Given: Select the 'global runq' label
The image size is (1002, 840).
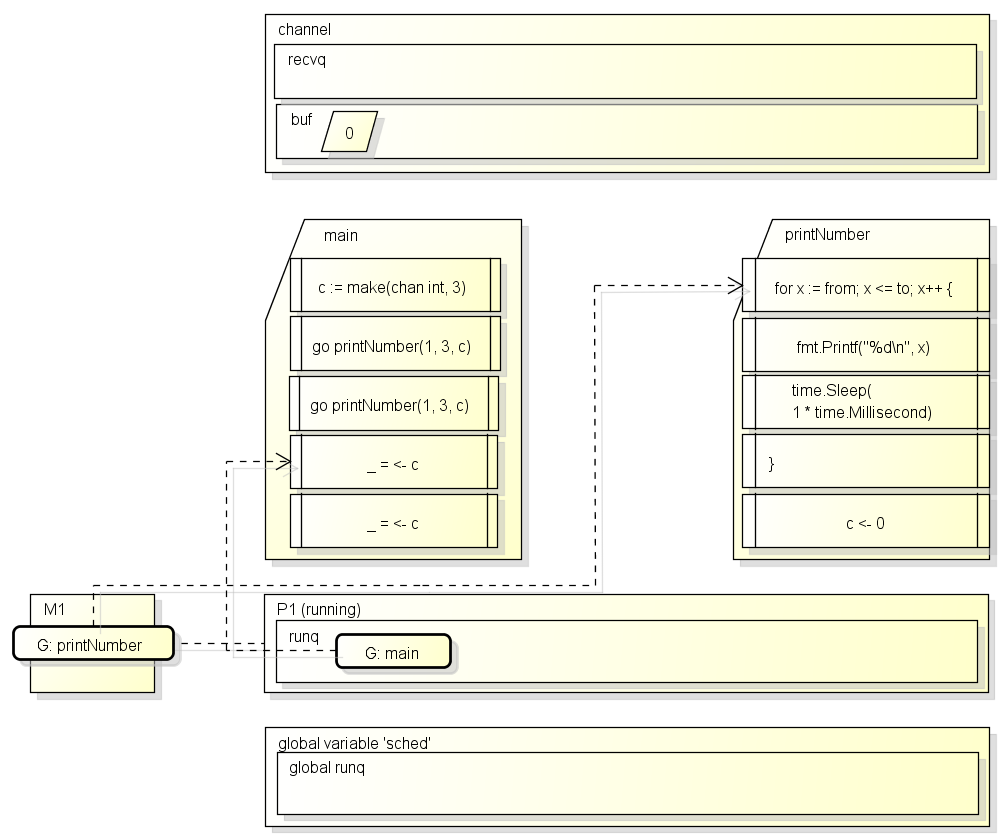Looking at the screenshot, I should pos(327,767).
